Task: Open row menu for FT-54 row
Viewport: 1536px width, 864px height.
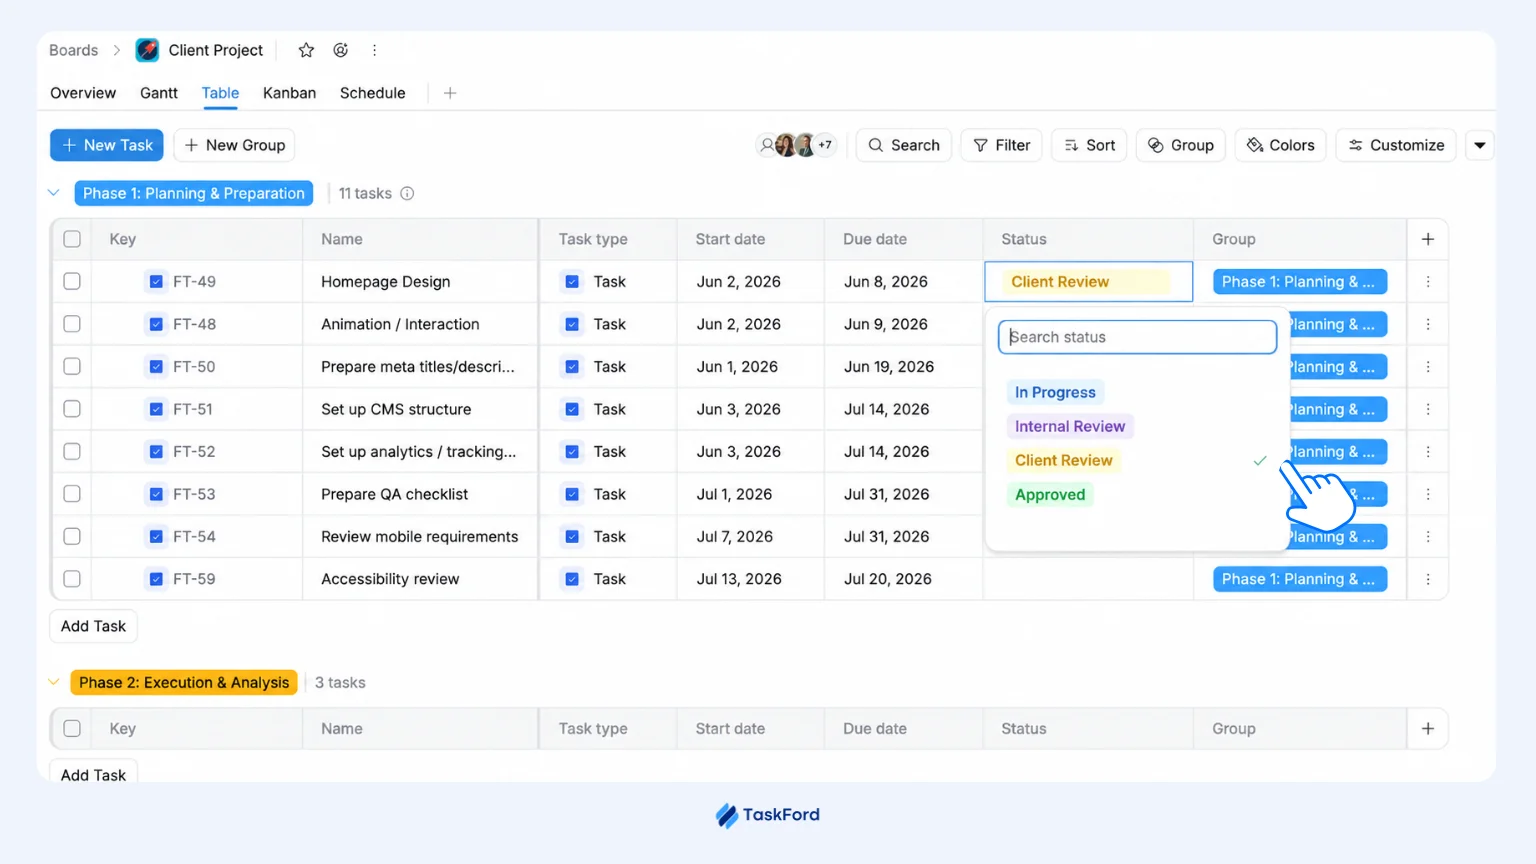Action: pos(1428,537)
